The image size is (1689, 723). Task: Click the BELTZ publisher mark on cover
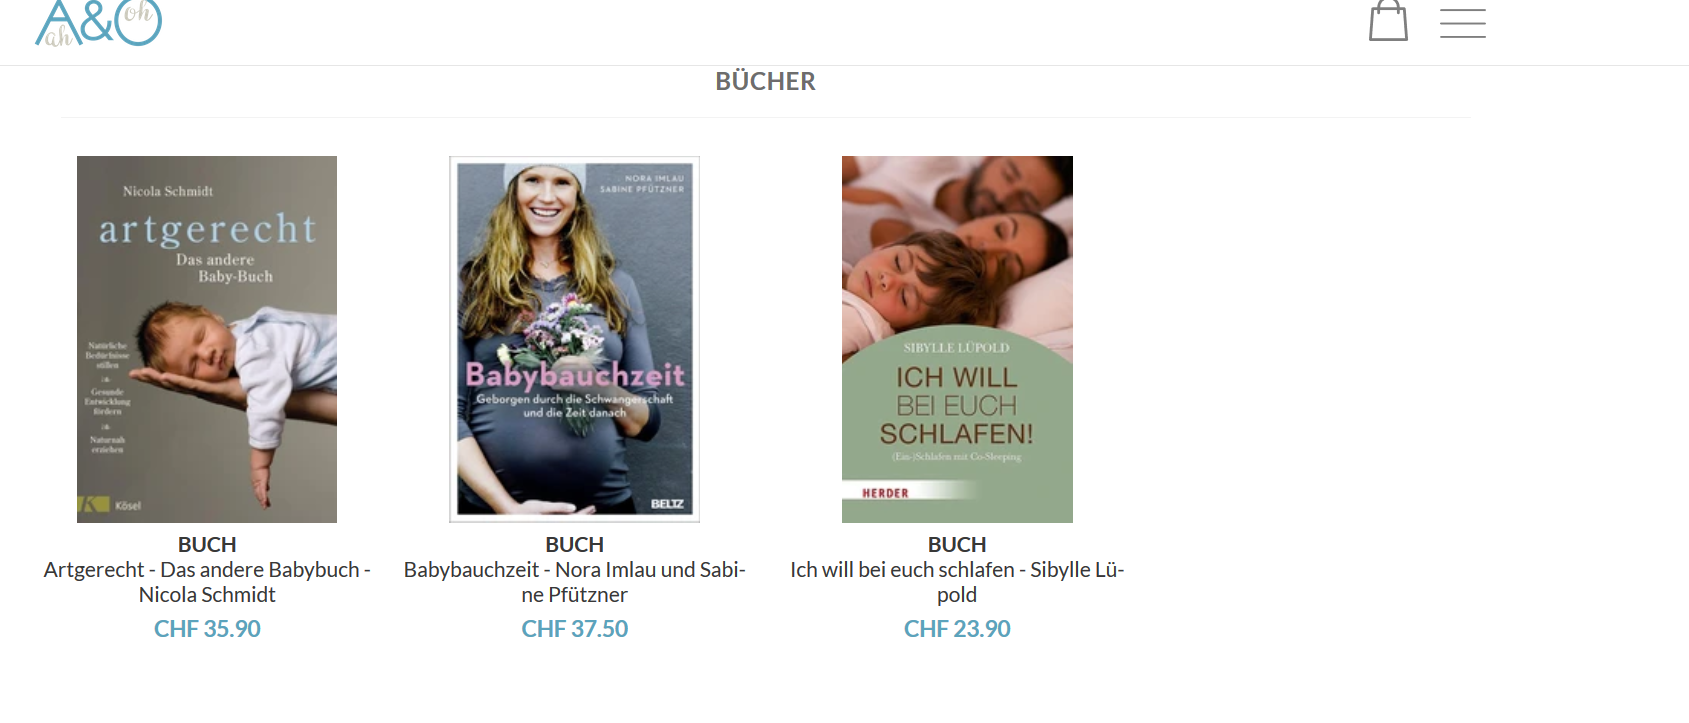coord(667,504)
